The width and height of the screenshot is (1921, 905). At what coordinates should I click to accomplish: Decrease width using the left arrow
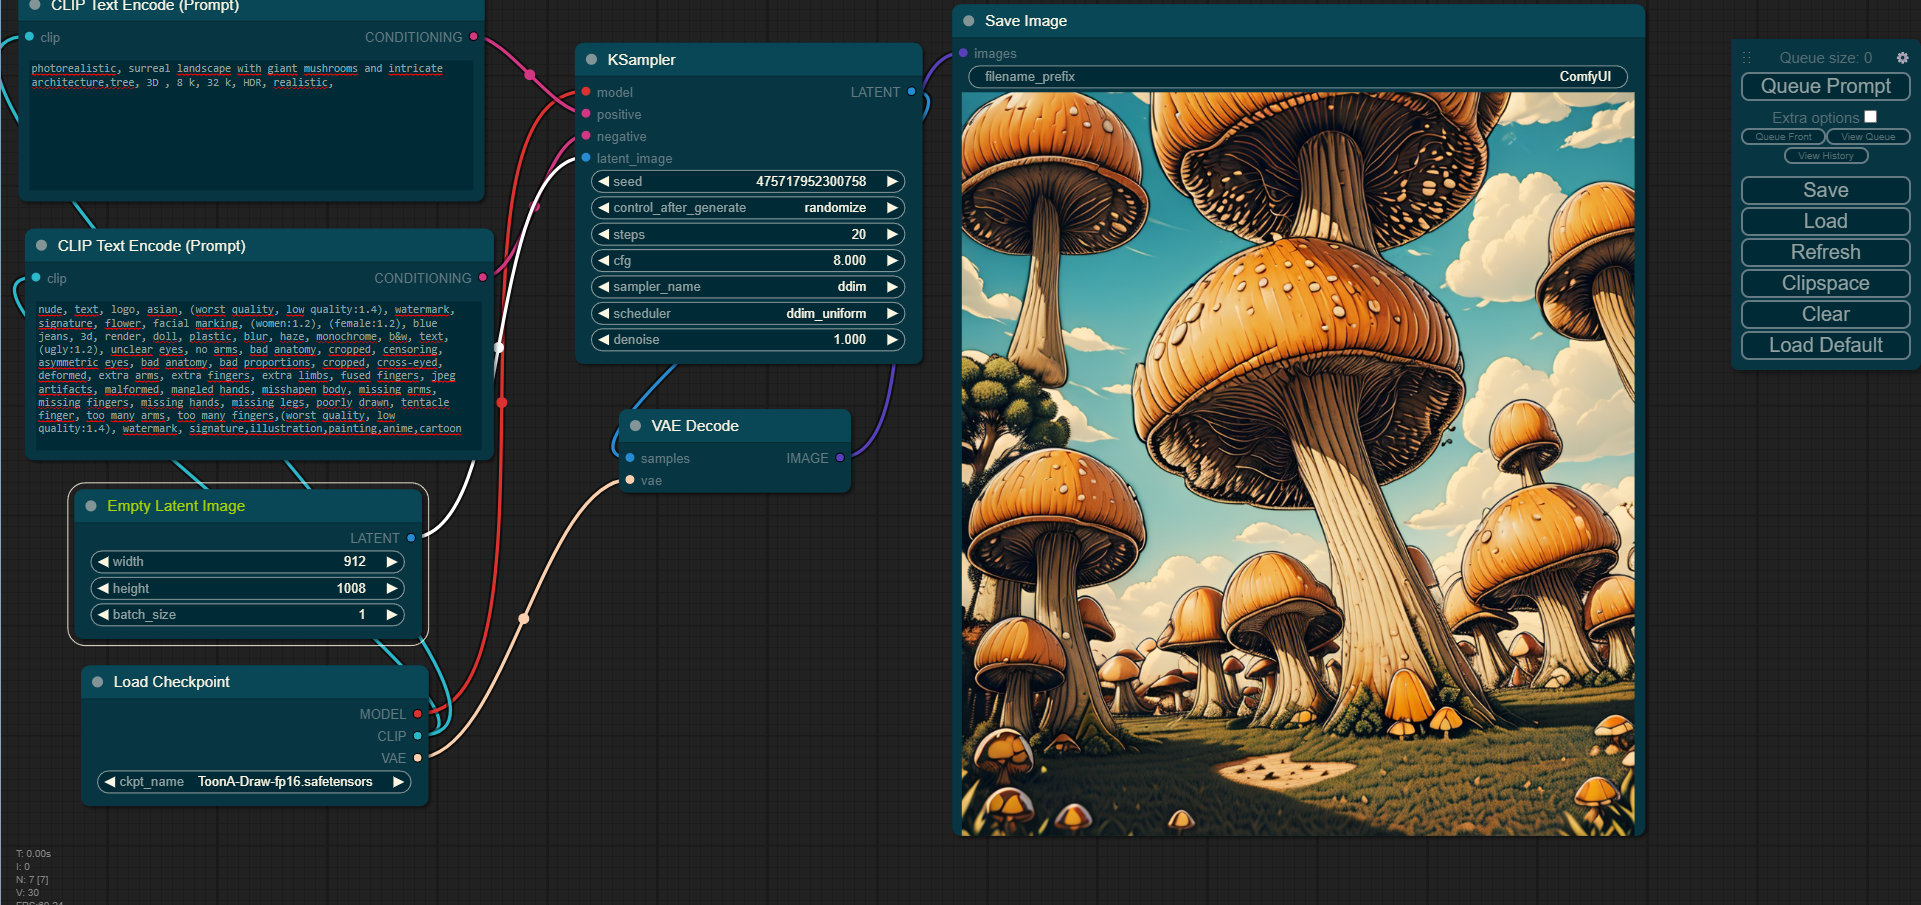pos(103,562)
